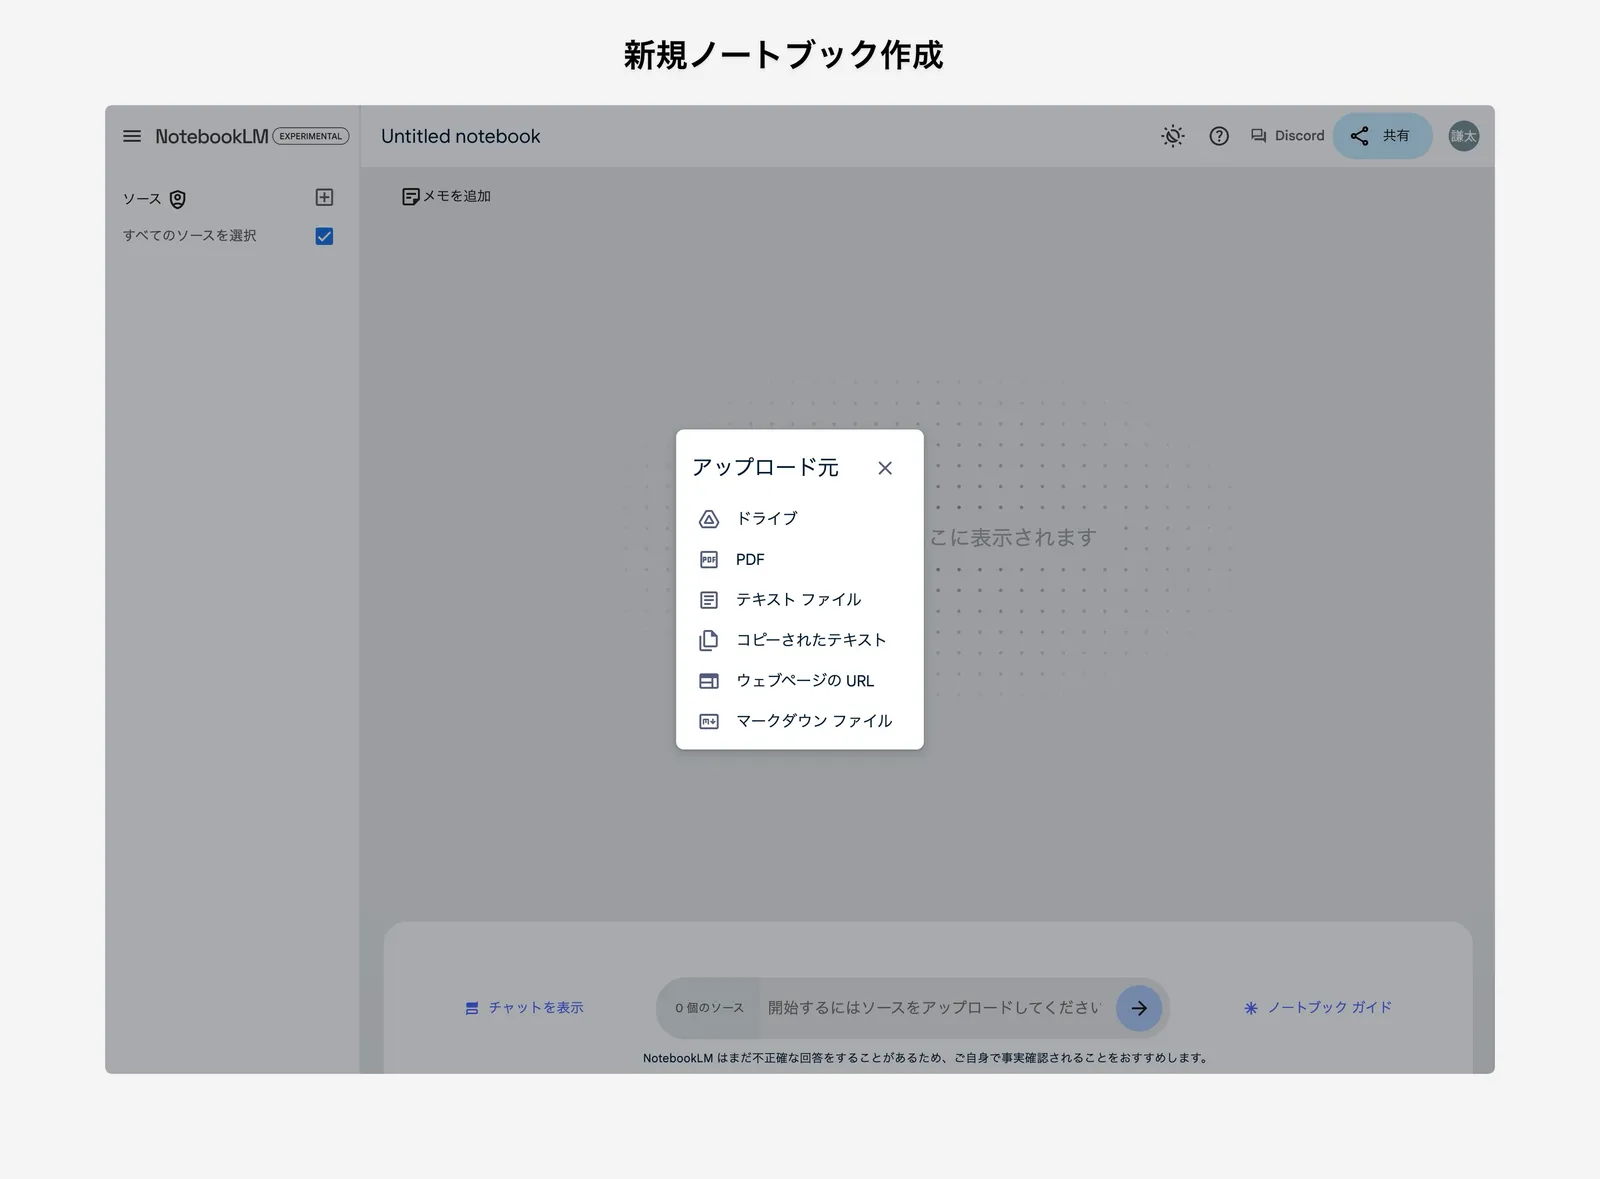This screenshot has height=1179, width=1600.
Task: Click the copied text clipboard icon
Action: point(709,640)
